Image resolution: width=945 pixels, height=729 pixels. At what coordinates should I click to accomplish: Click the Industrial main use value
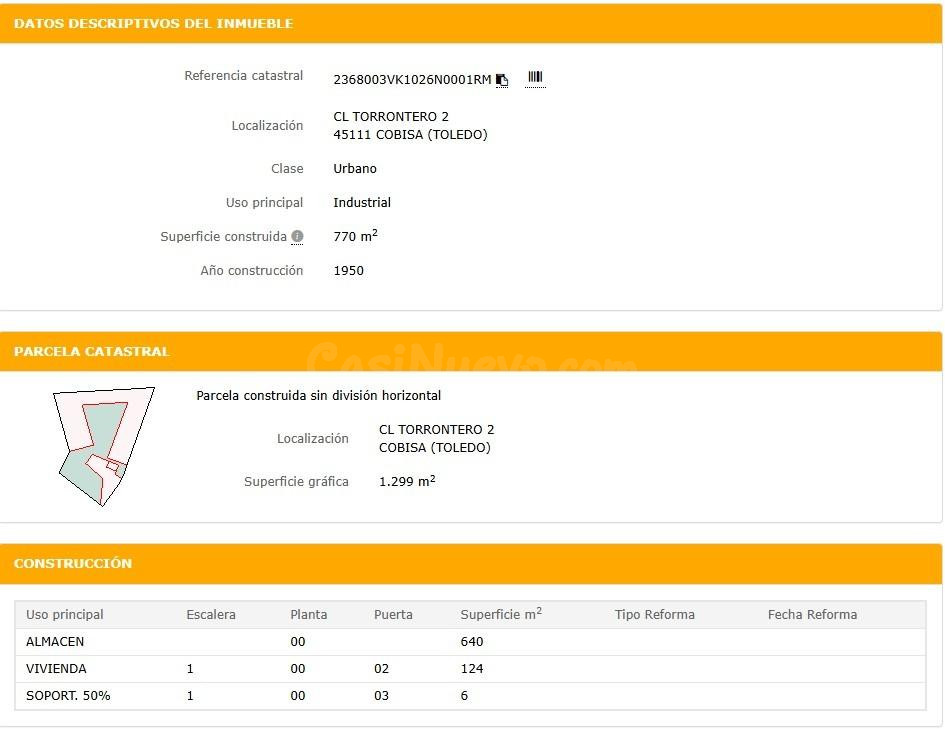[x=362, y=202]
